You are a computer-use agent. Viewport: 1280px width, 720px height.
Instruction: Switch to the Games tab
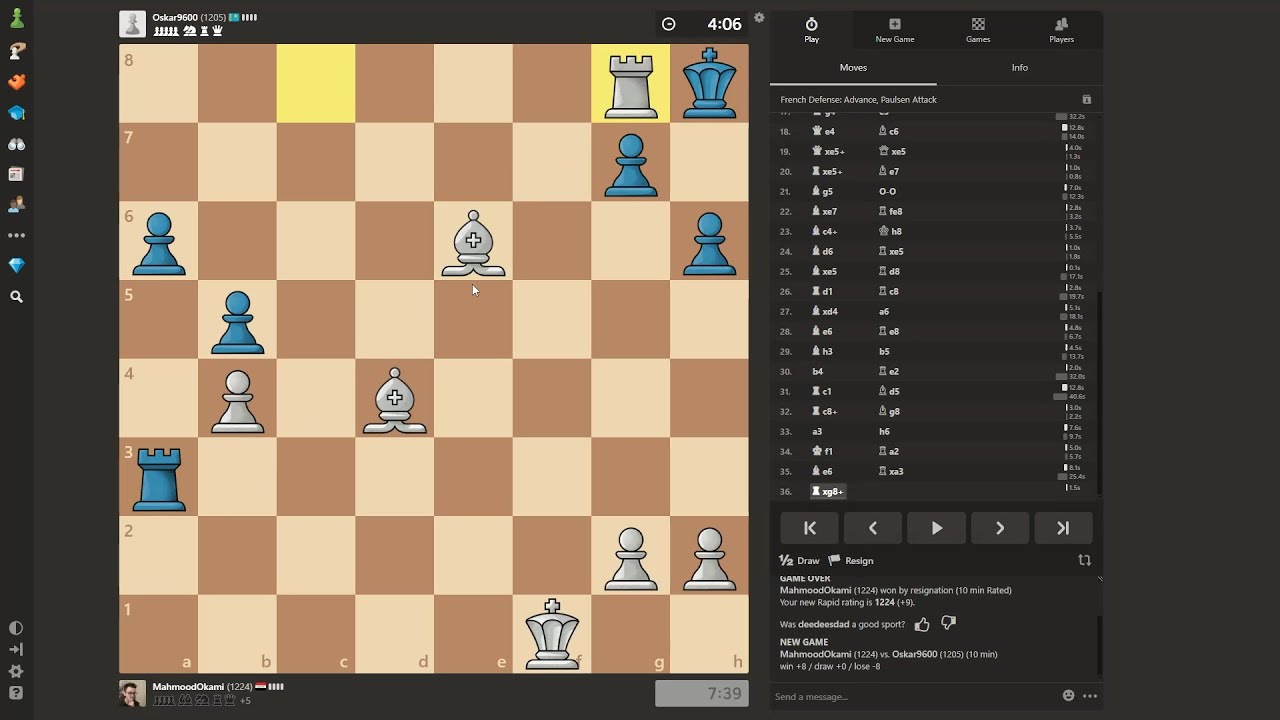(978, 30)
